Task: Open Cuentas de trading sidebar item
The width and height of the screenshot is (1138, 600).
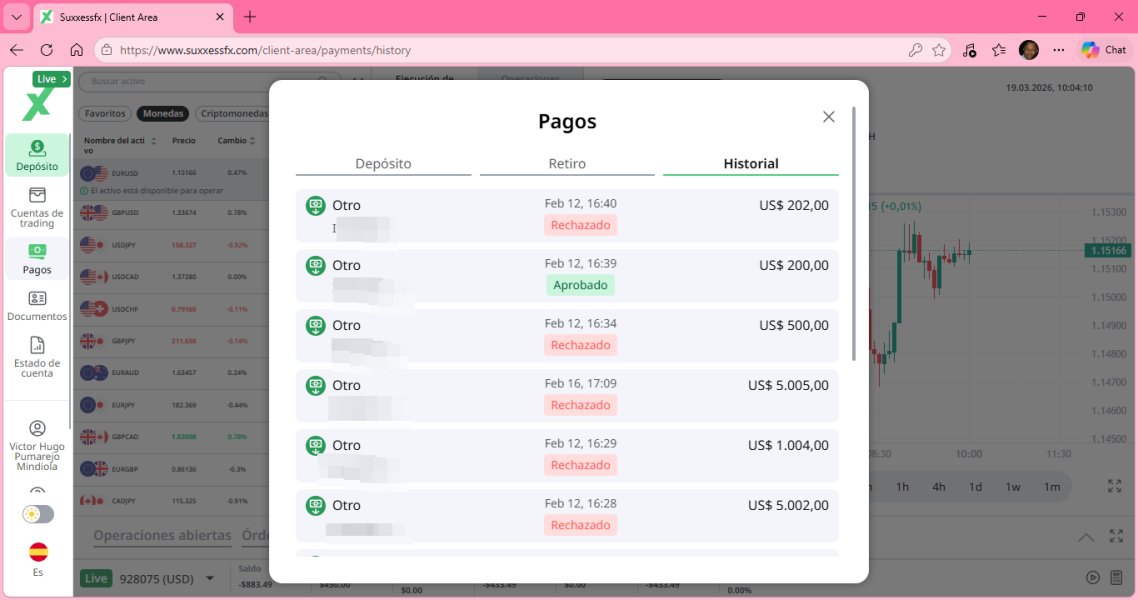Action: pyautogui.click(x=37, y=207)
